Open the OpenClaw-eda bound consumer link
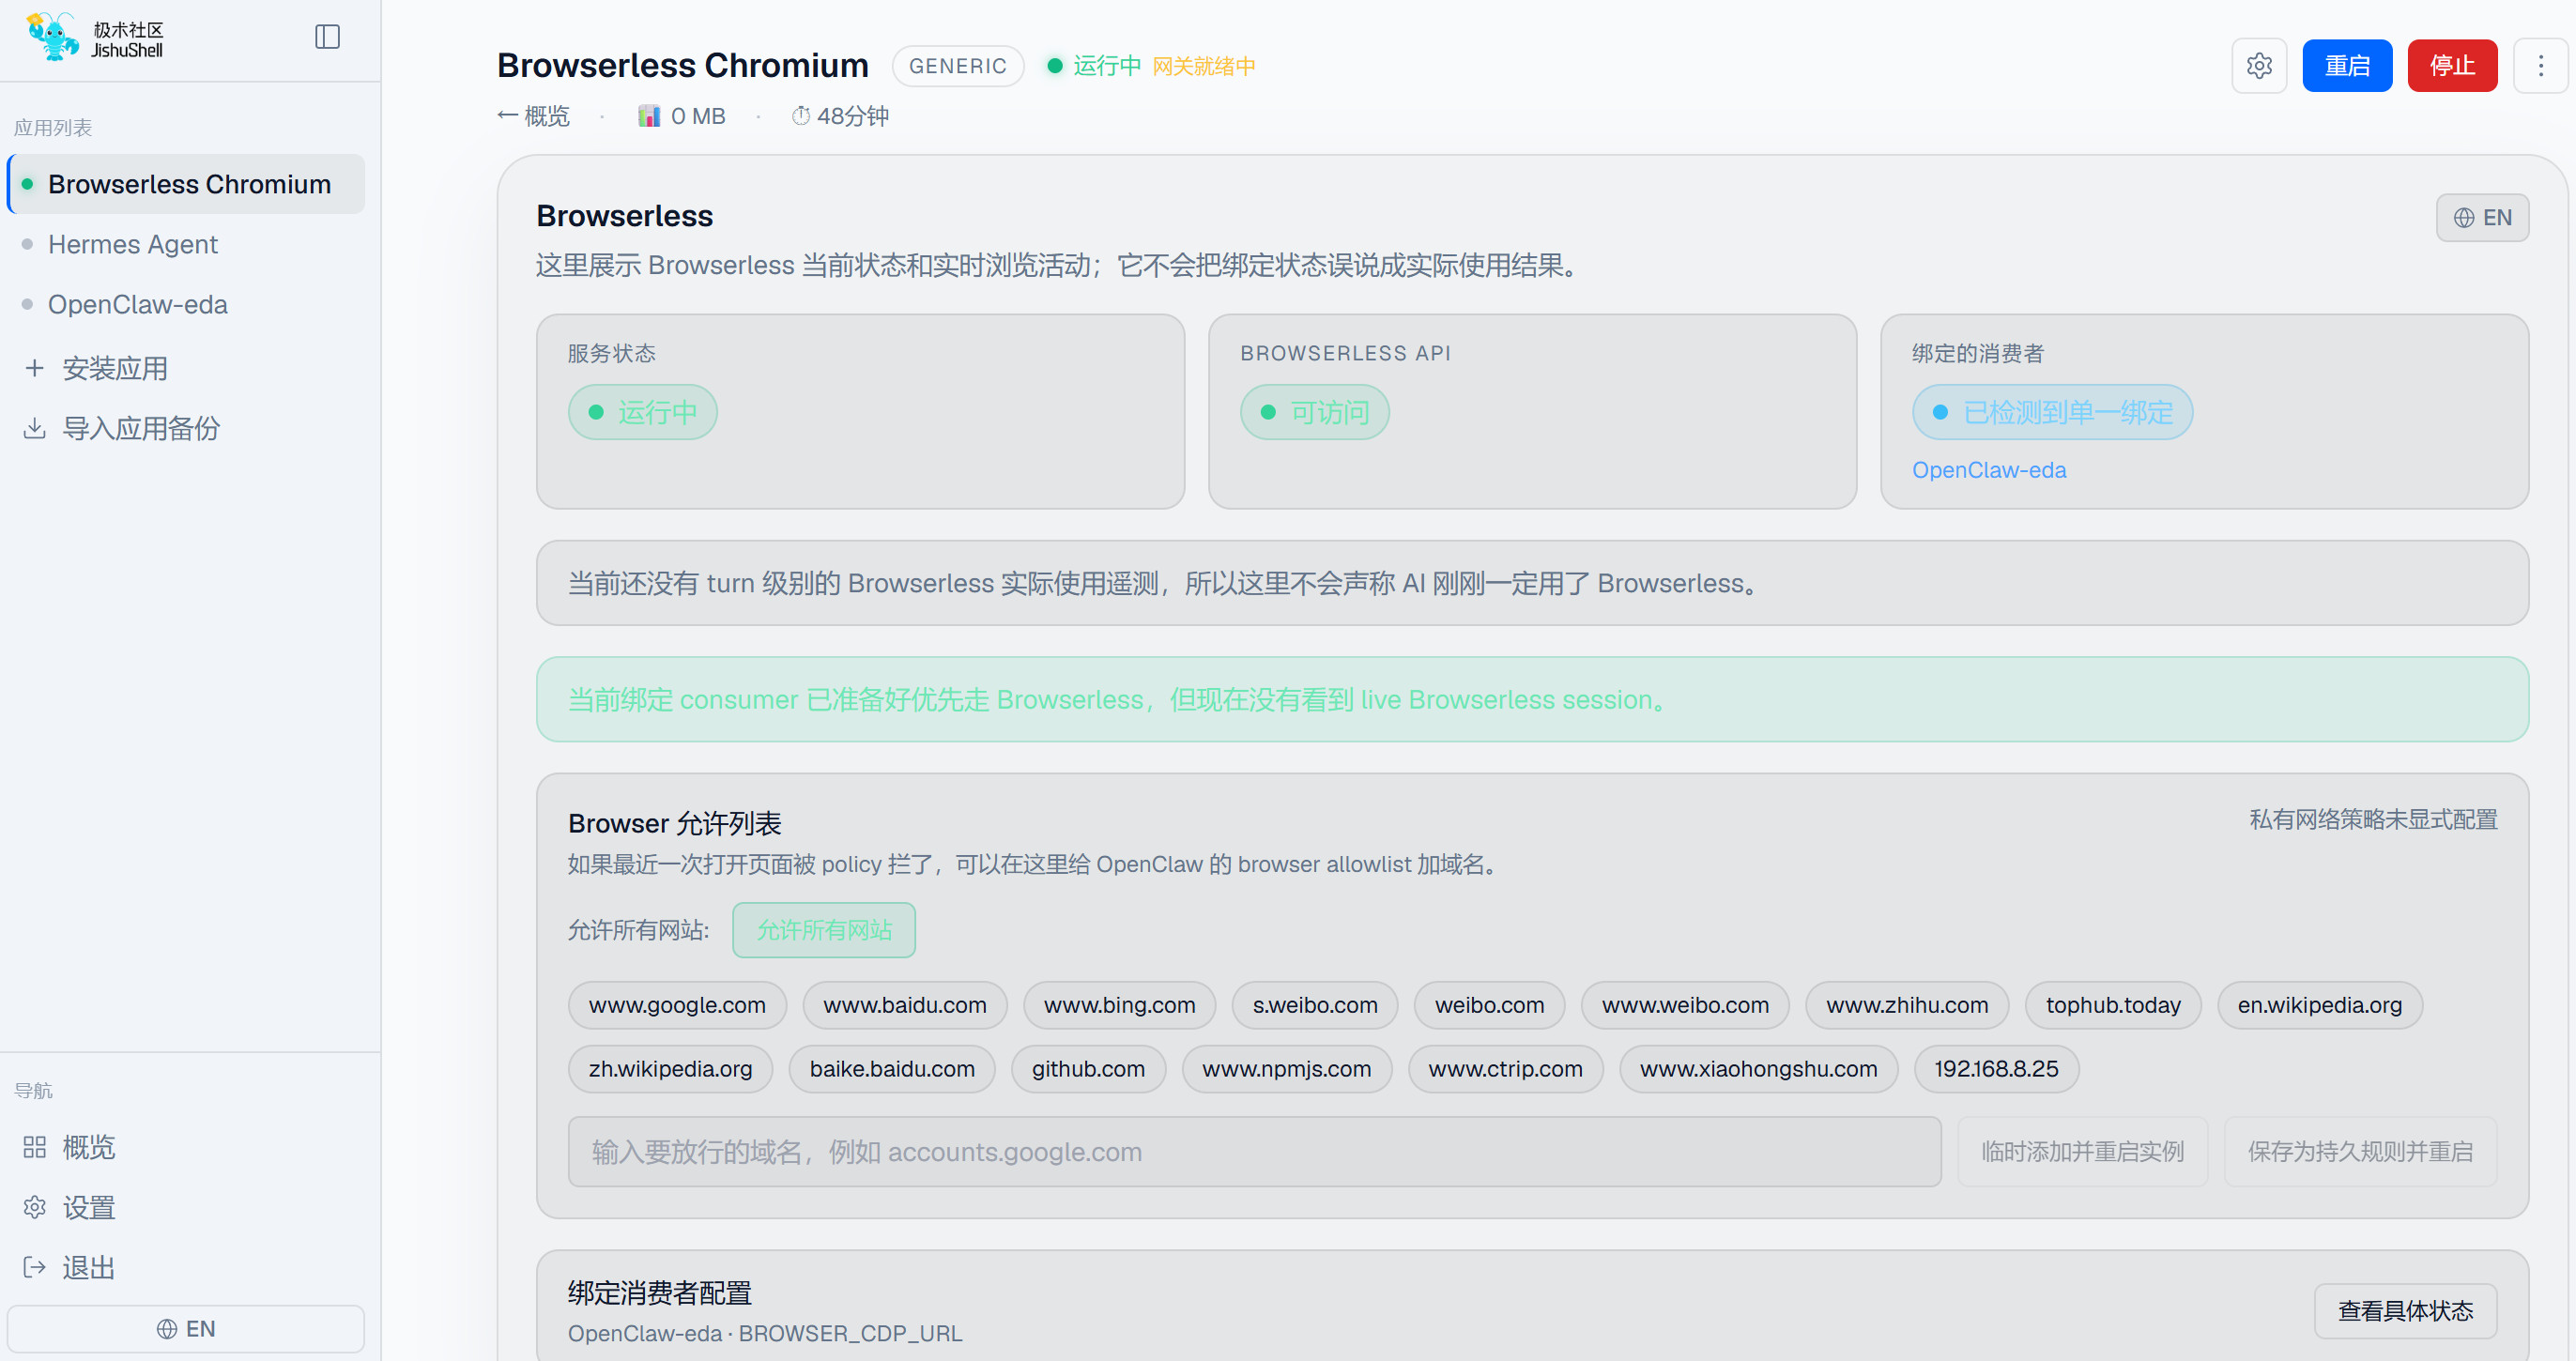 [1989, 470]
